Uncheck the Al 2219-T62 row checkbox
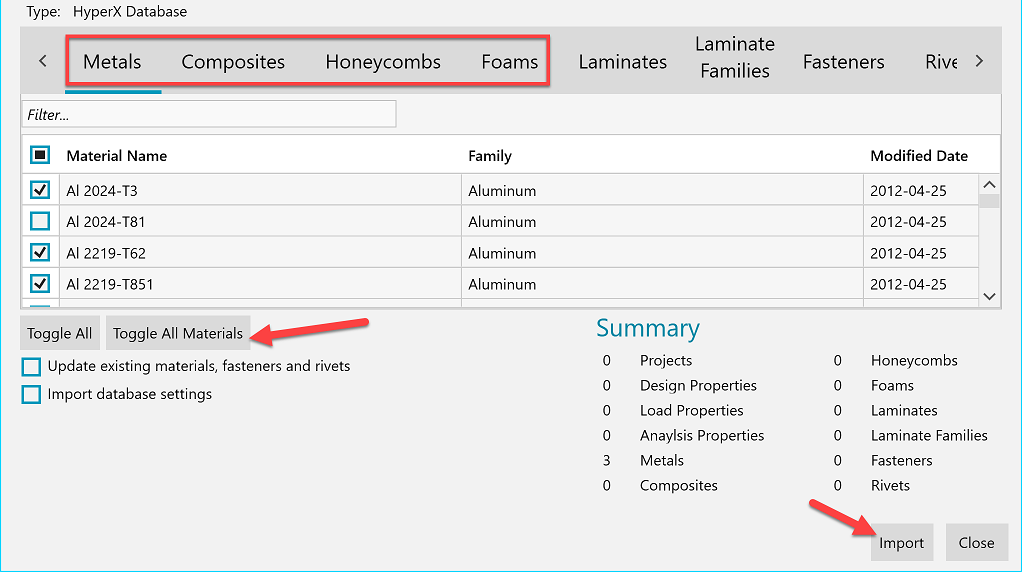Image resolution: width=1022 pixels, height=572 pixels. [x=40, y=252]
